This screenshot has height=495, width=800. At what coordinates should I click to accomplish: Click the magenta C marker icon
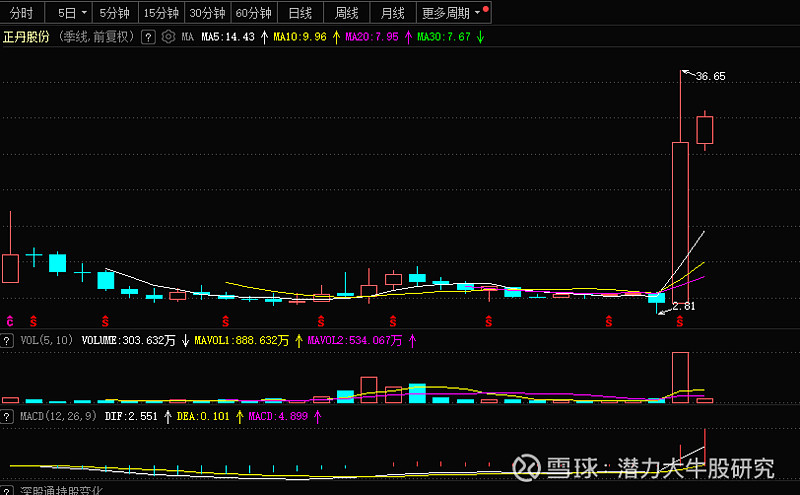click(10, 321)
